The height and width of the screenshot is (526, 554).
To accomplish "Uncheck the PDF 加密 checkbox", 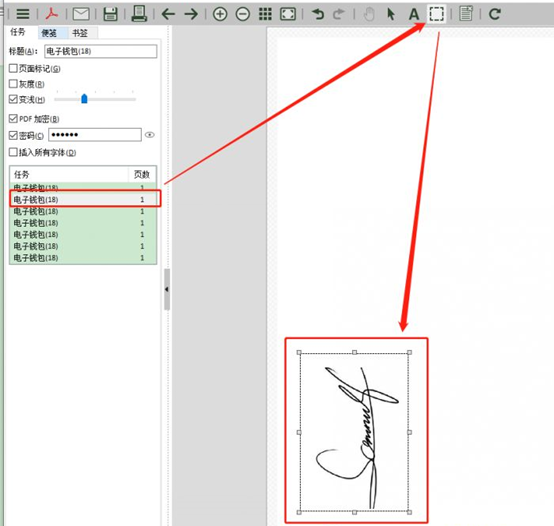I will click(13, 118).
